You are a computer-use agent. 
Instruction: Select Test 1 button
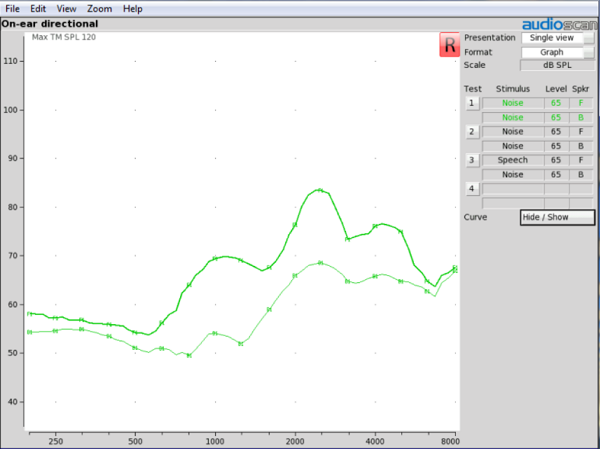pyautogui.click(x=472, y=103)
